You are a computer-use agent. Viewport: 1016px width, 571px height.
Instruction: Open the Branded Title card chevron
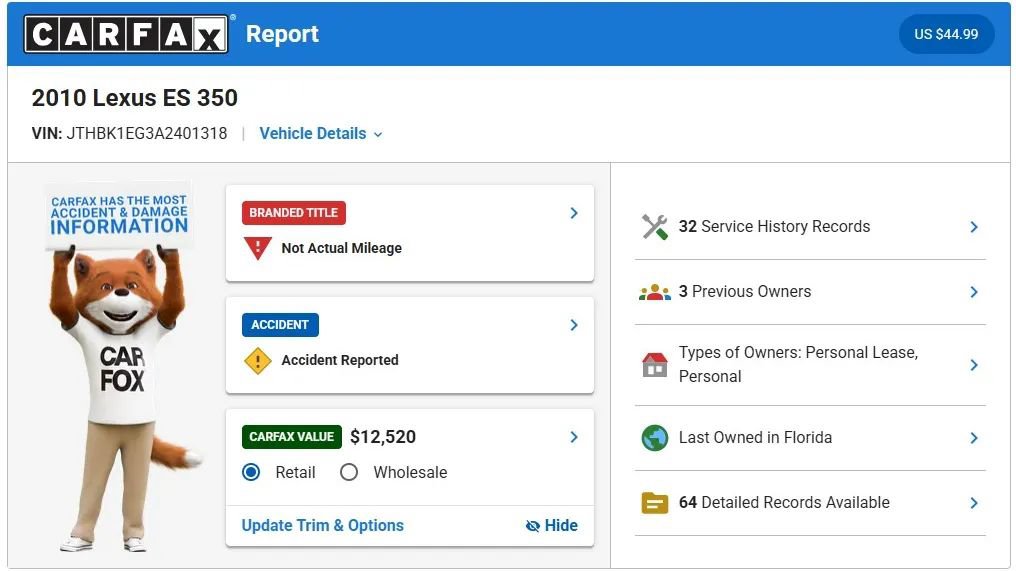(573, 213)
